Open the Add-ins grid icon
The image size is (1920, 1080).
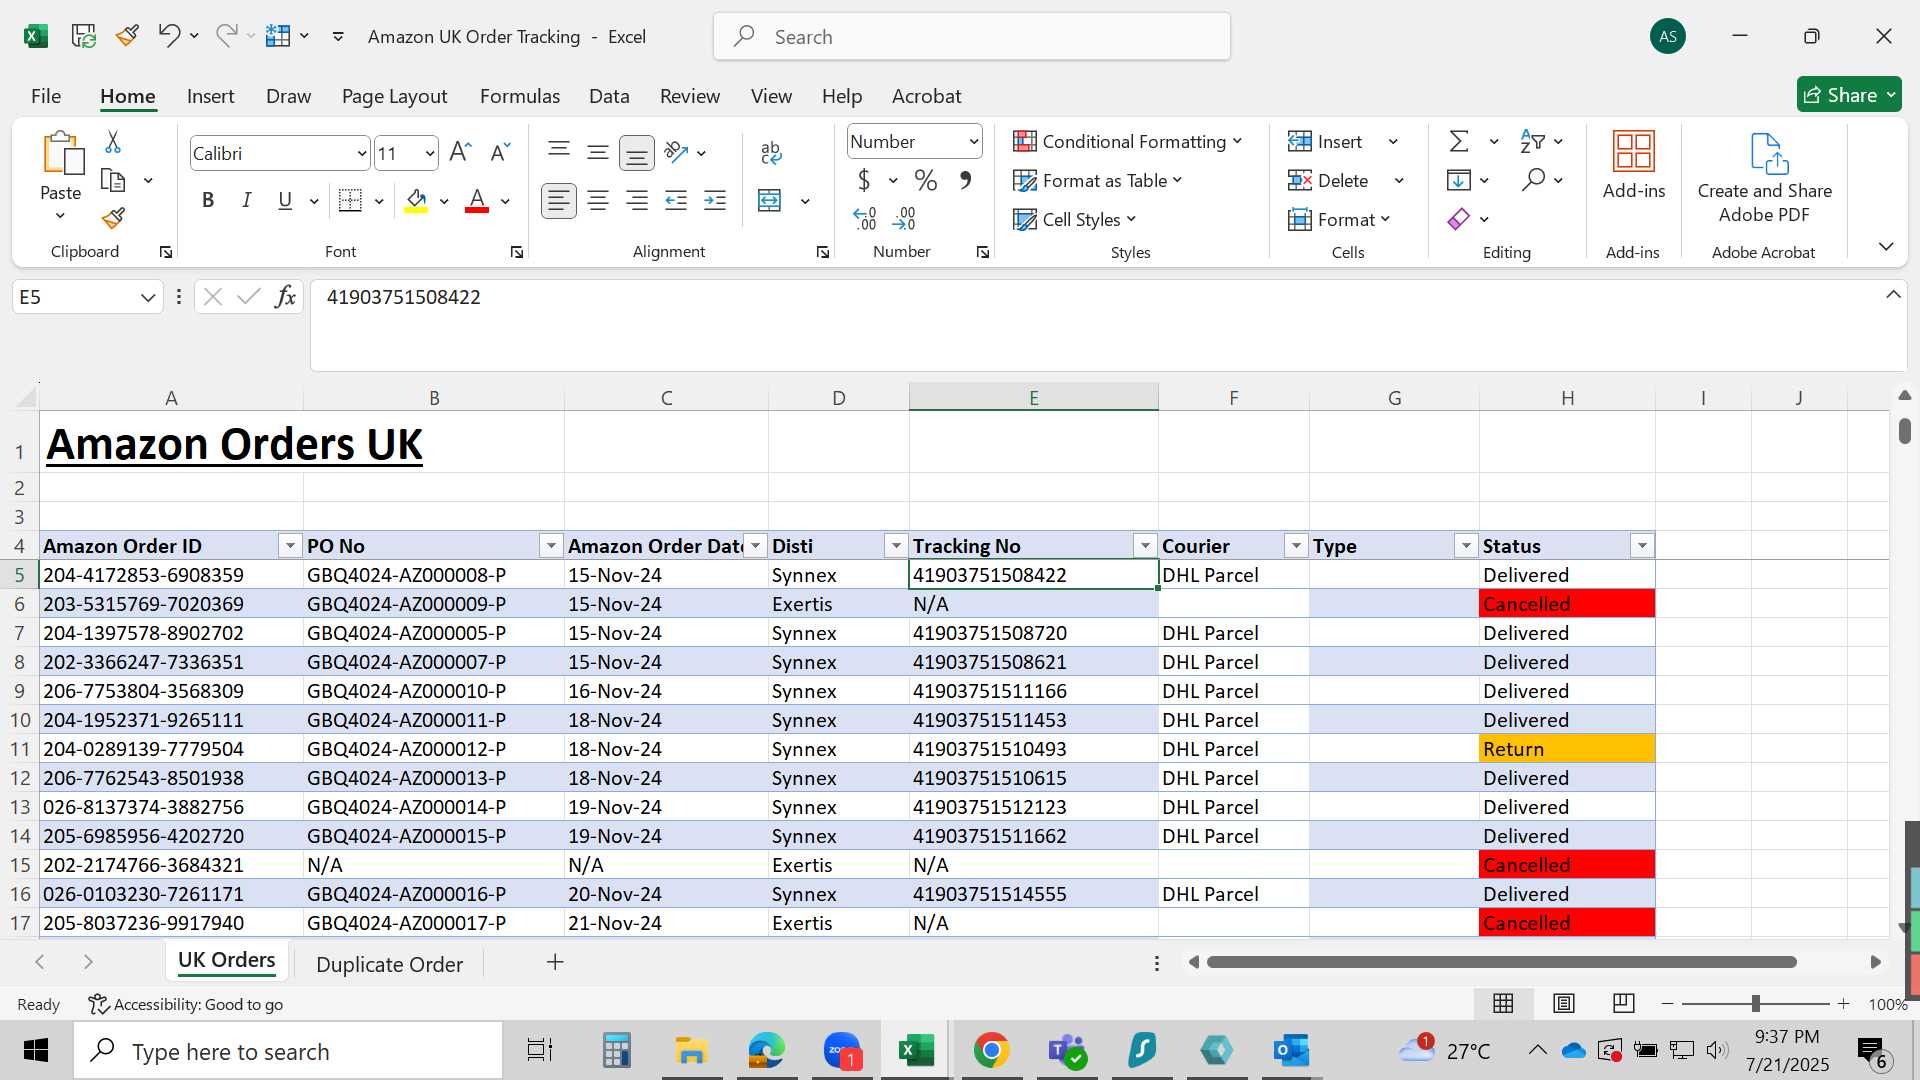point(1634,151)
